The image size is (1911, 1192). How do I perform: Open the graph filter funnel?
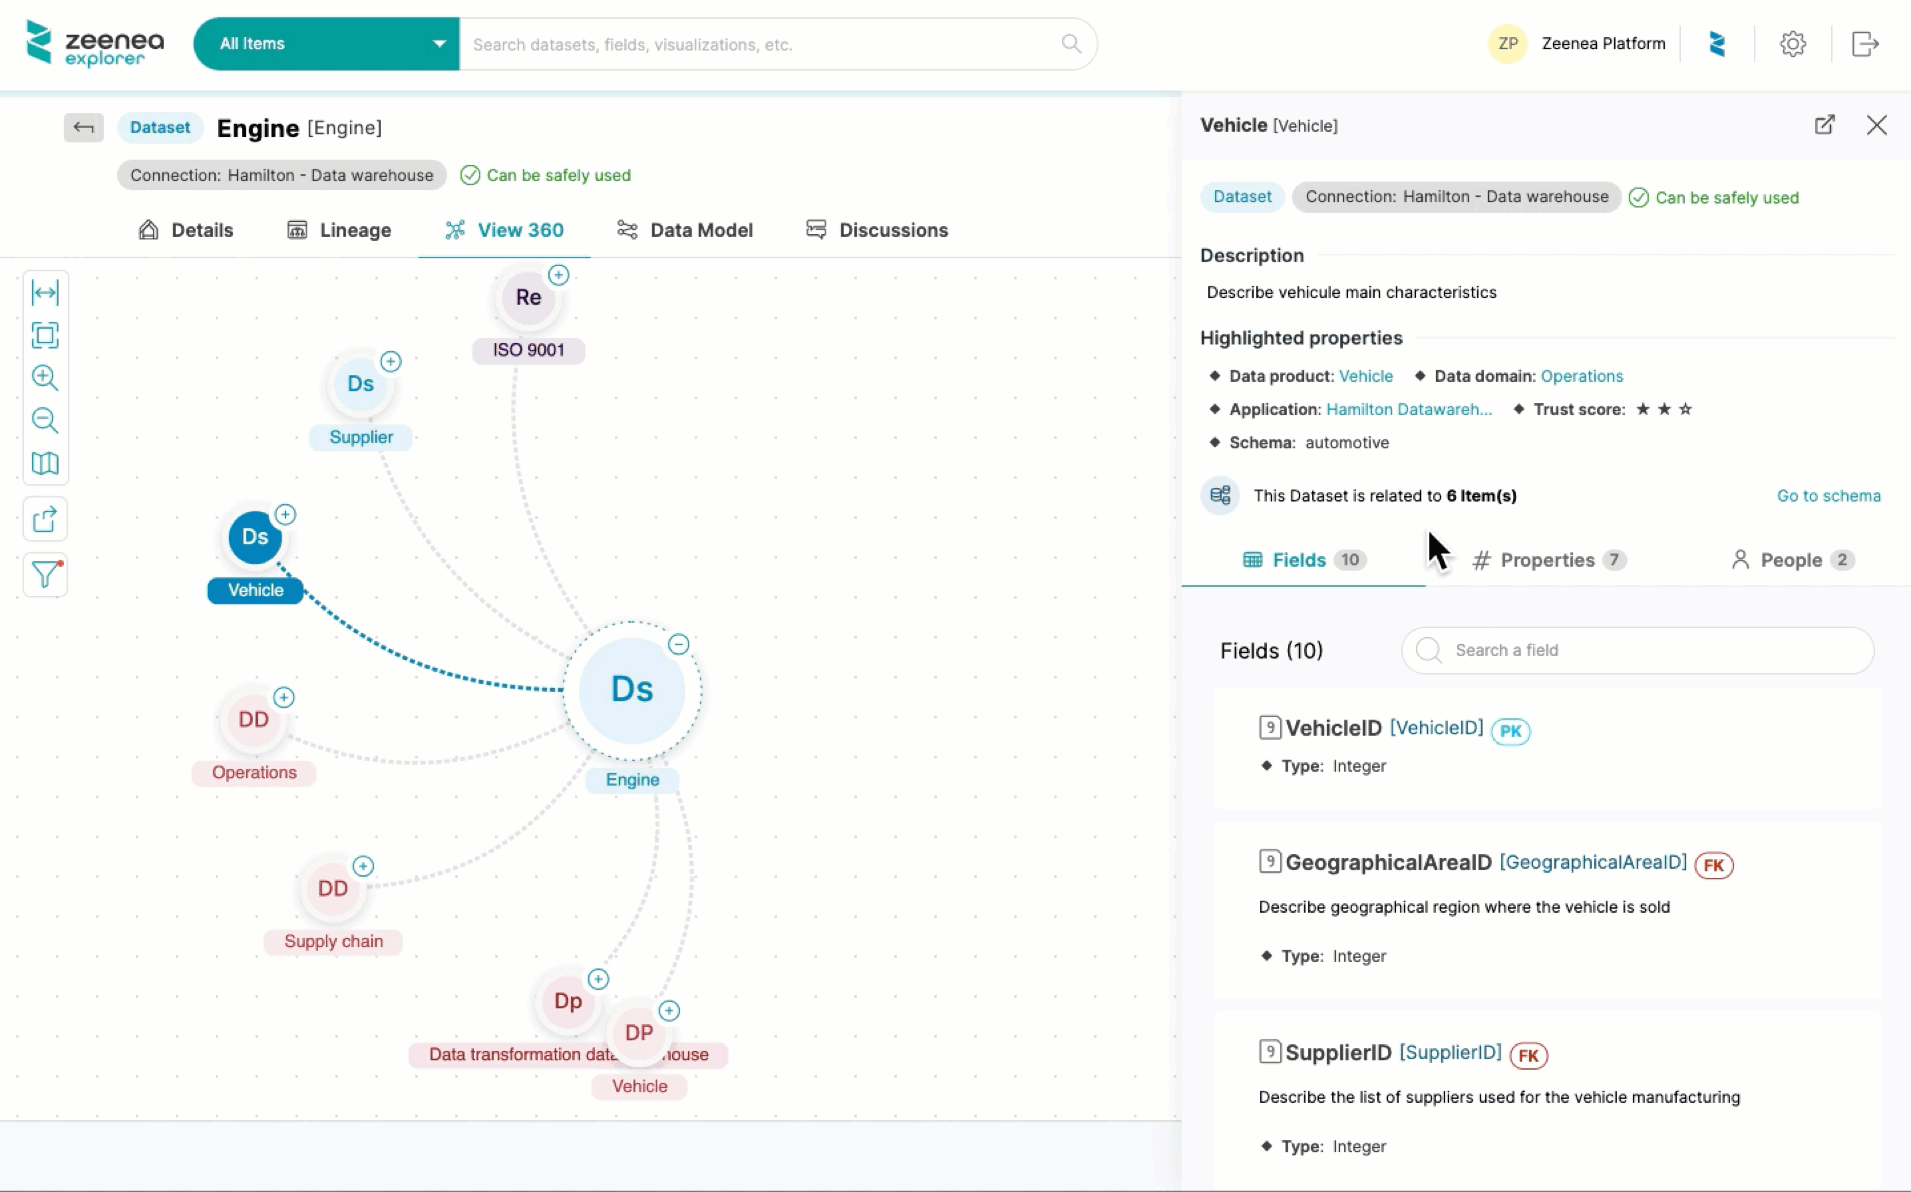tap(45, 574)
